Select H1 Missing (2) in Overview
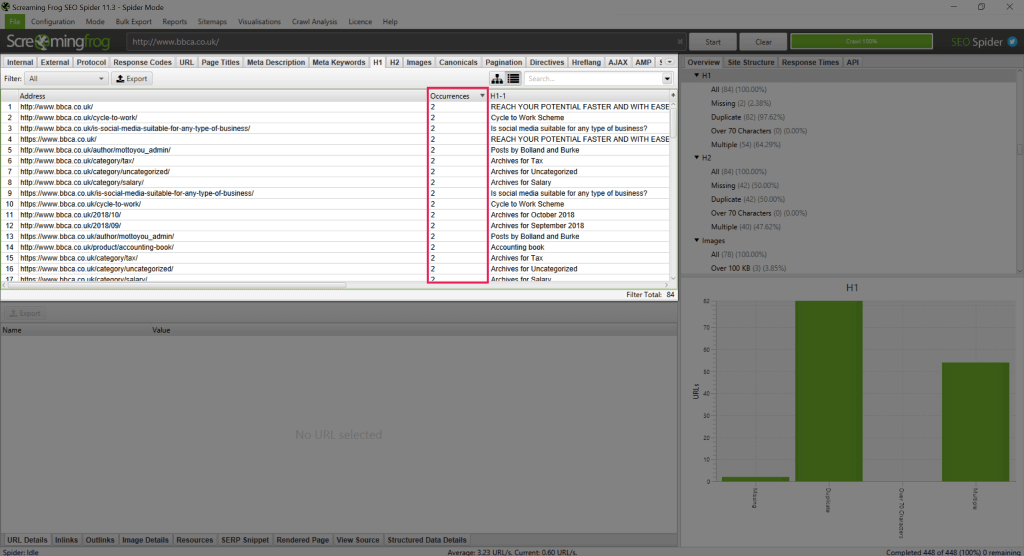The height and width of the screenshot is (556, 1024). point(741,103)
